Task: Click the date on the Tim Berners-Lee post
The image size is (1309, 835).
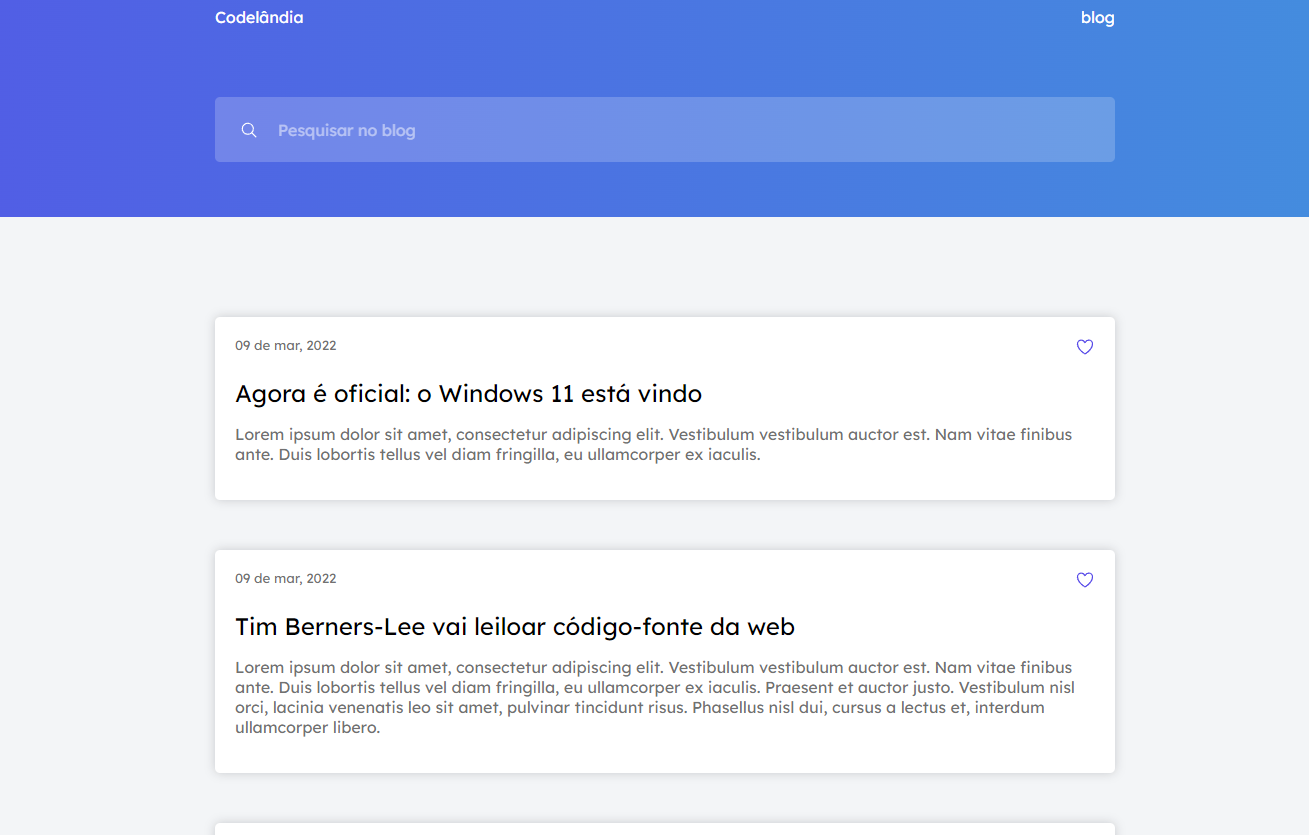Action: click(x=286, y=579)
